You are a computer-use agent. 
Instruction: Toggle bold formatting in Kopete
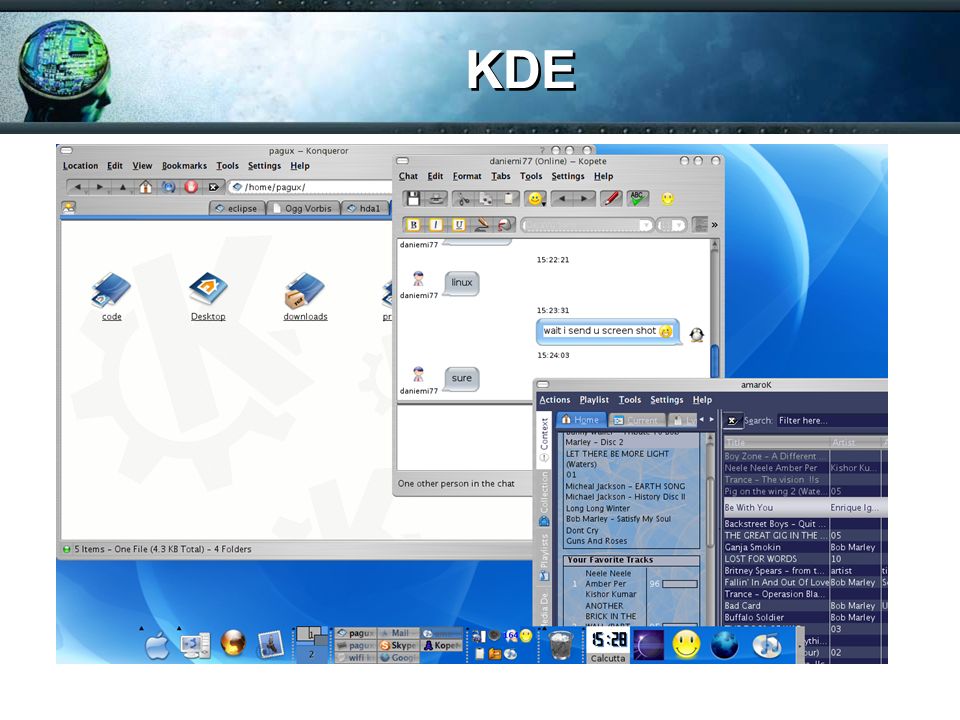pos(413,225)
